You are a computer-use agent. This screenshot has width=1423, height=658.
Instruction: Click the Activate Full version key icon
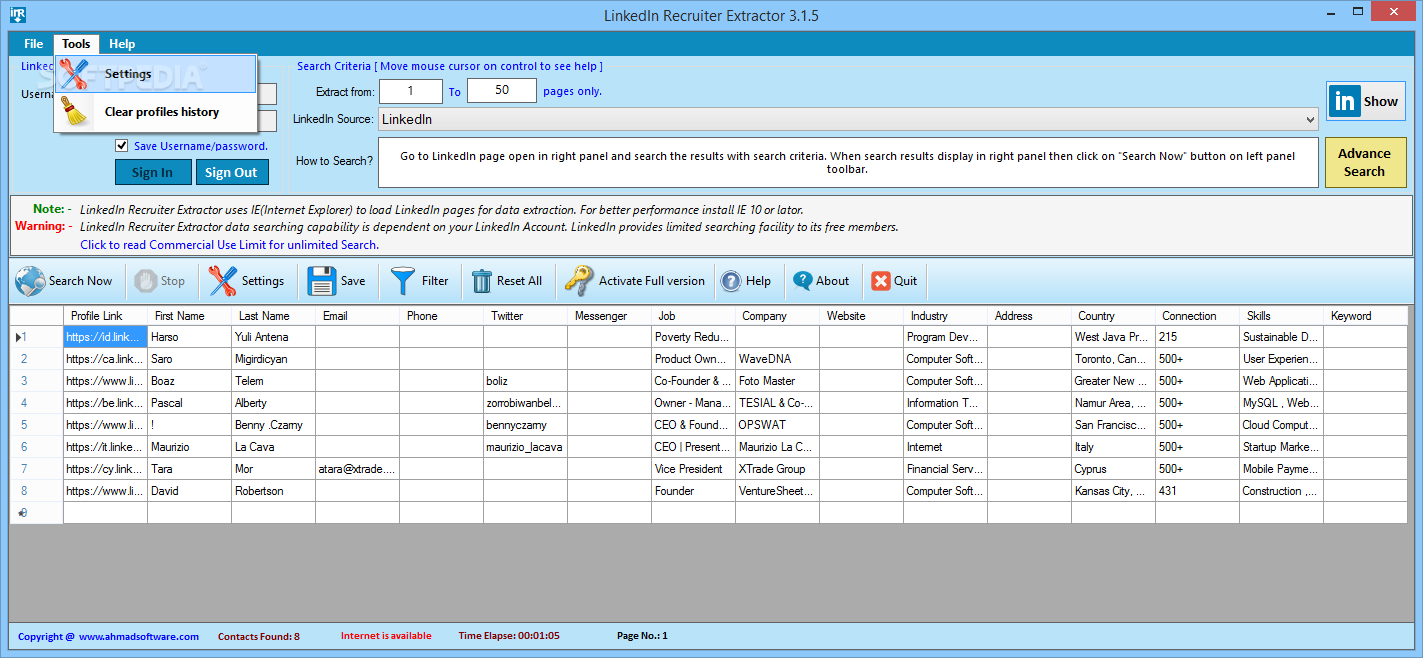pyautogui.click(x=578, y=281)
